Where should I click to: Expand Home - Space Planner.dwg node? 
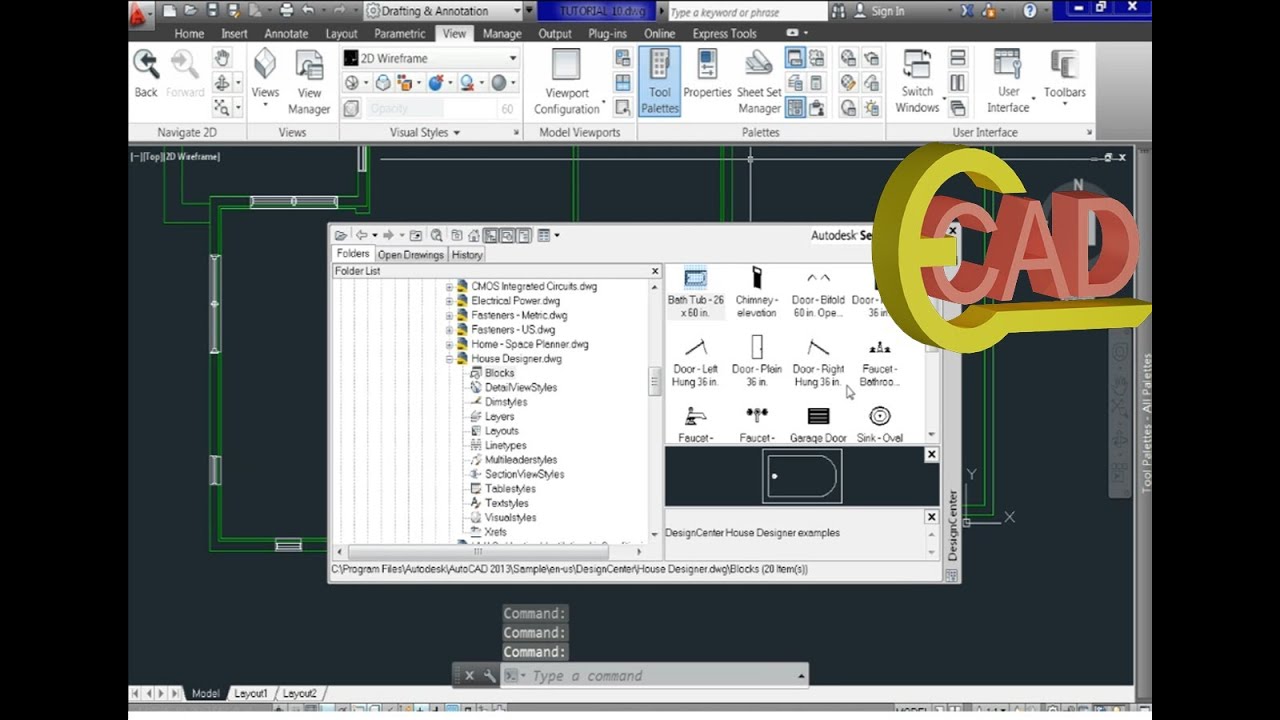(450, 344)
